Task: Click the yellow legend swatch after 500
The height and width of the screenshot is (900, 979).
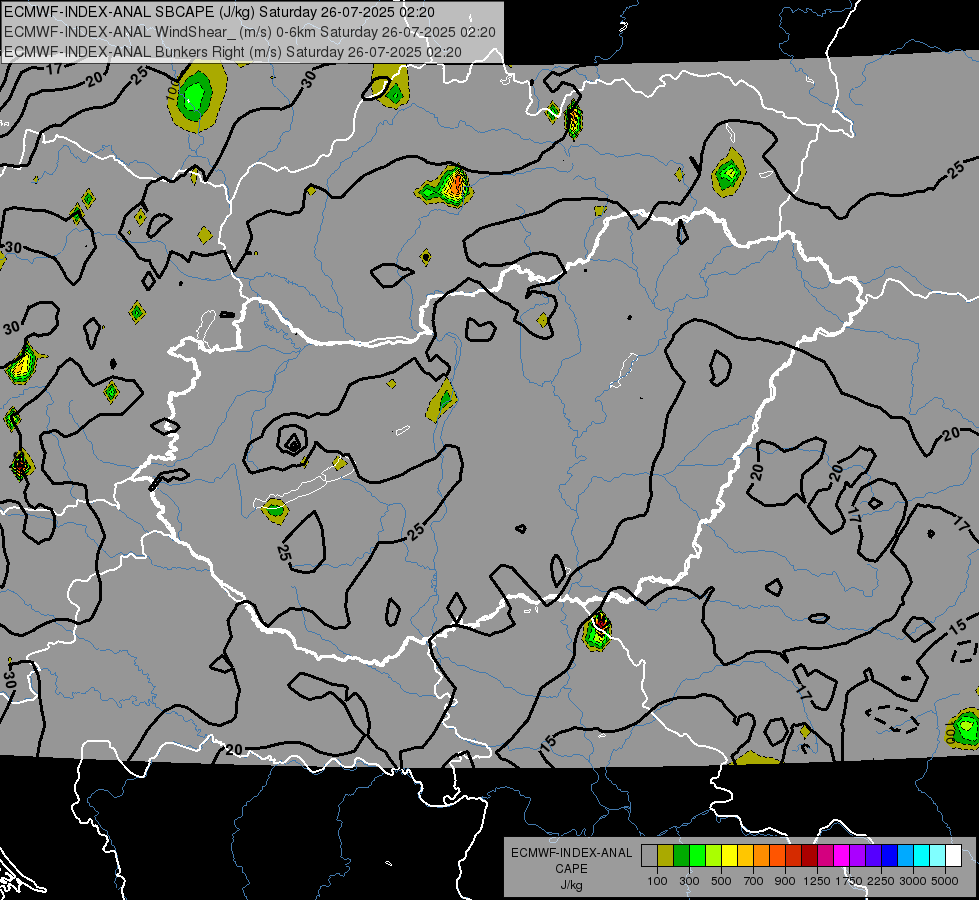Action: [x=729, y=856]
